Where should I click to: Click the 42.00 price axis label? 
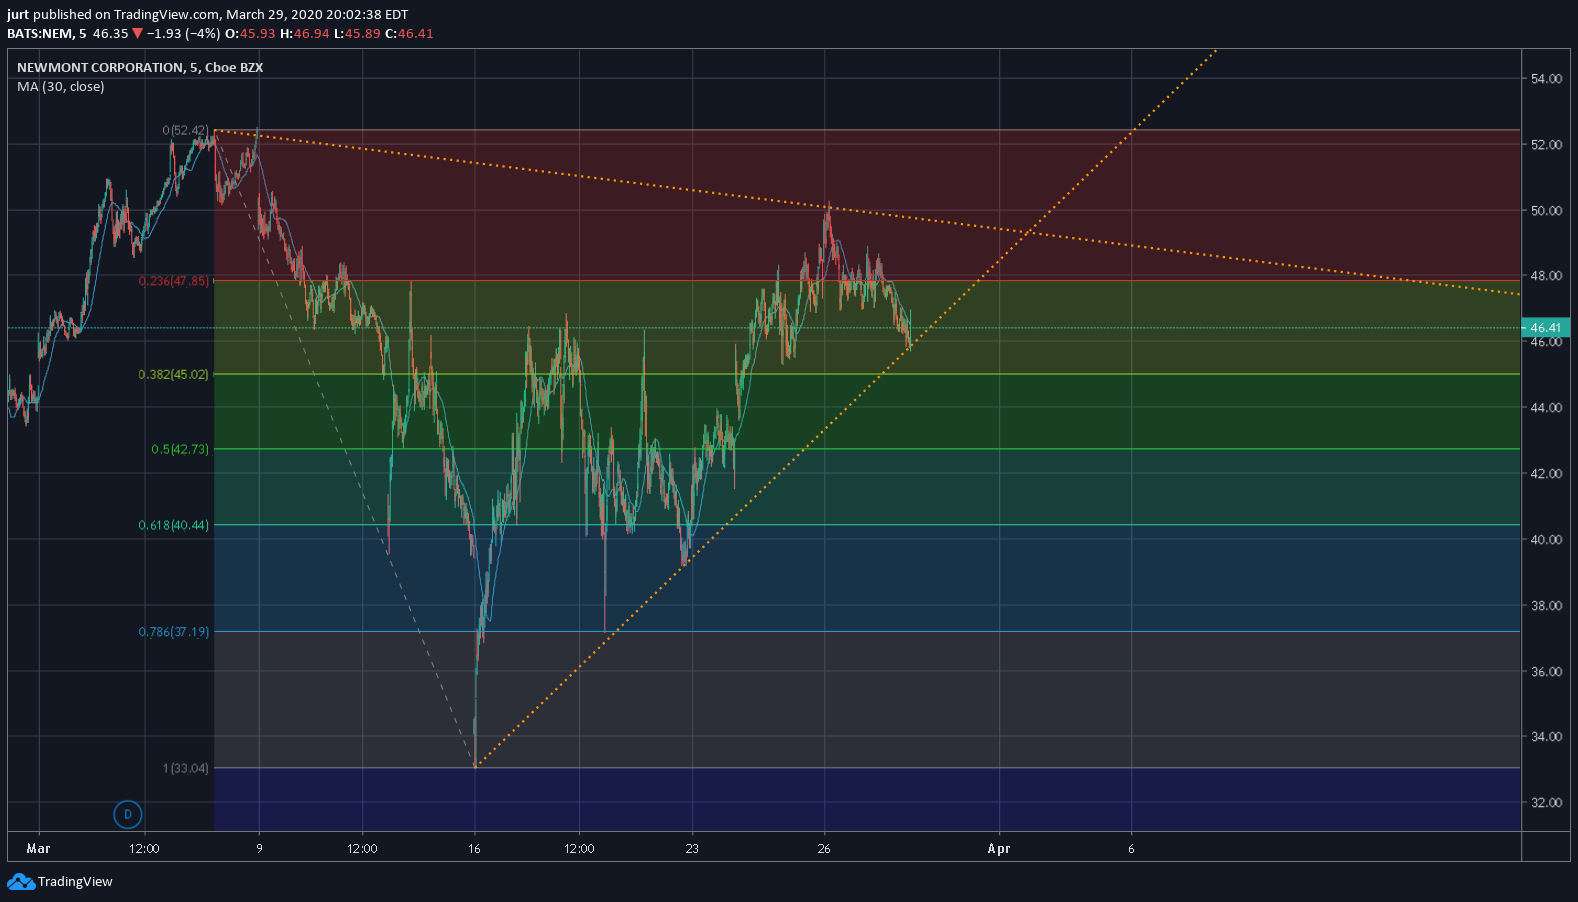click(1546, 474)
